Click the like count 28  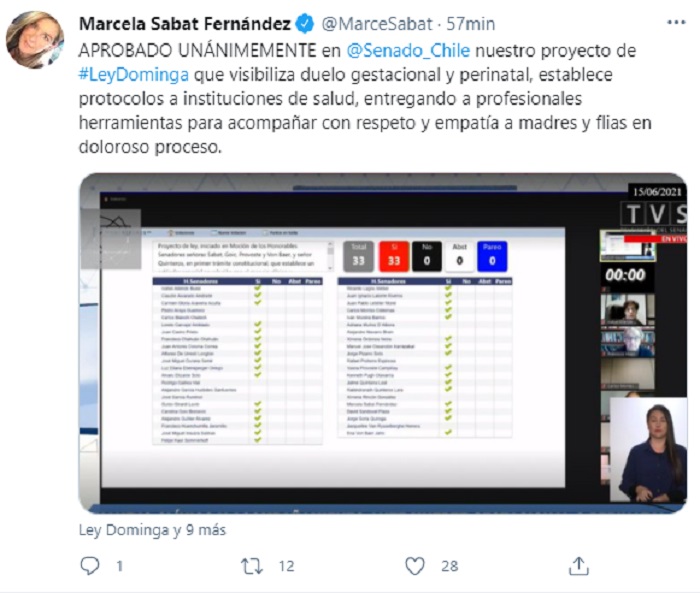pyautogui.click(x=450, y=566)
